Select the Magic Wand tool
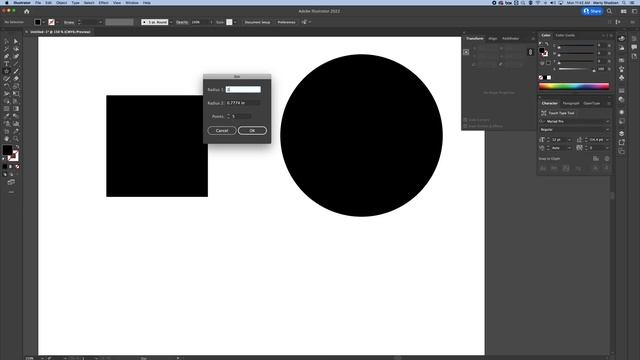The height and width of the screenshot is (360, 640). (7, 49)
